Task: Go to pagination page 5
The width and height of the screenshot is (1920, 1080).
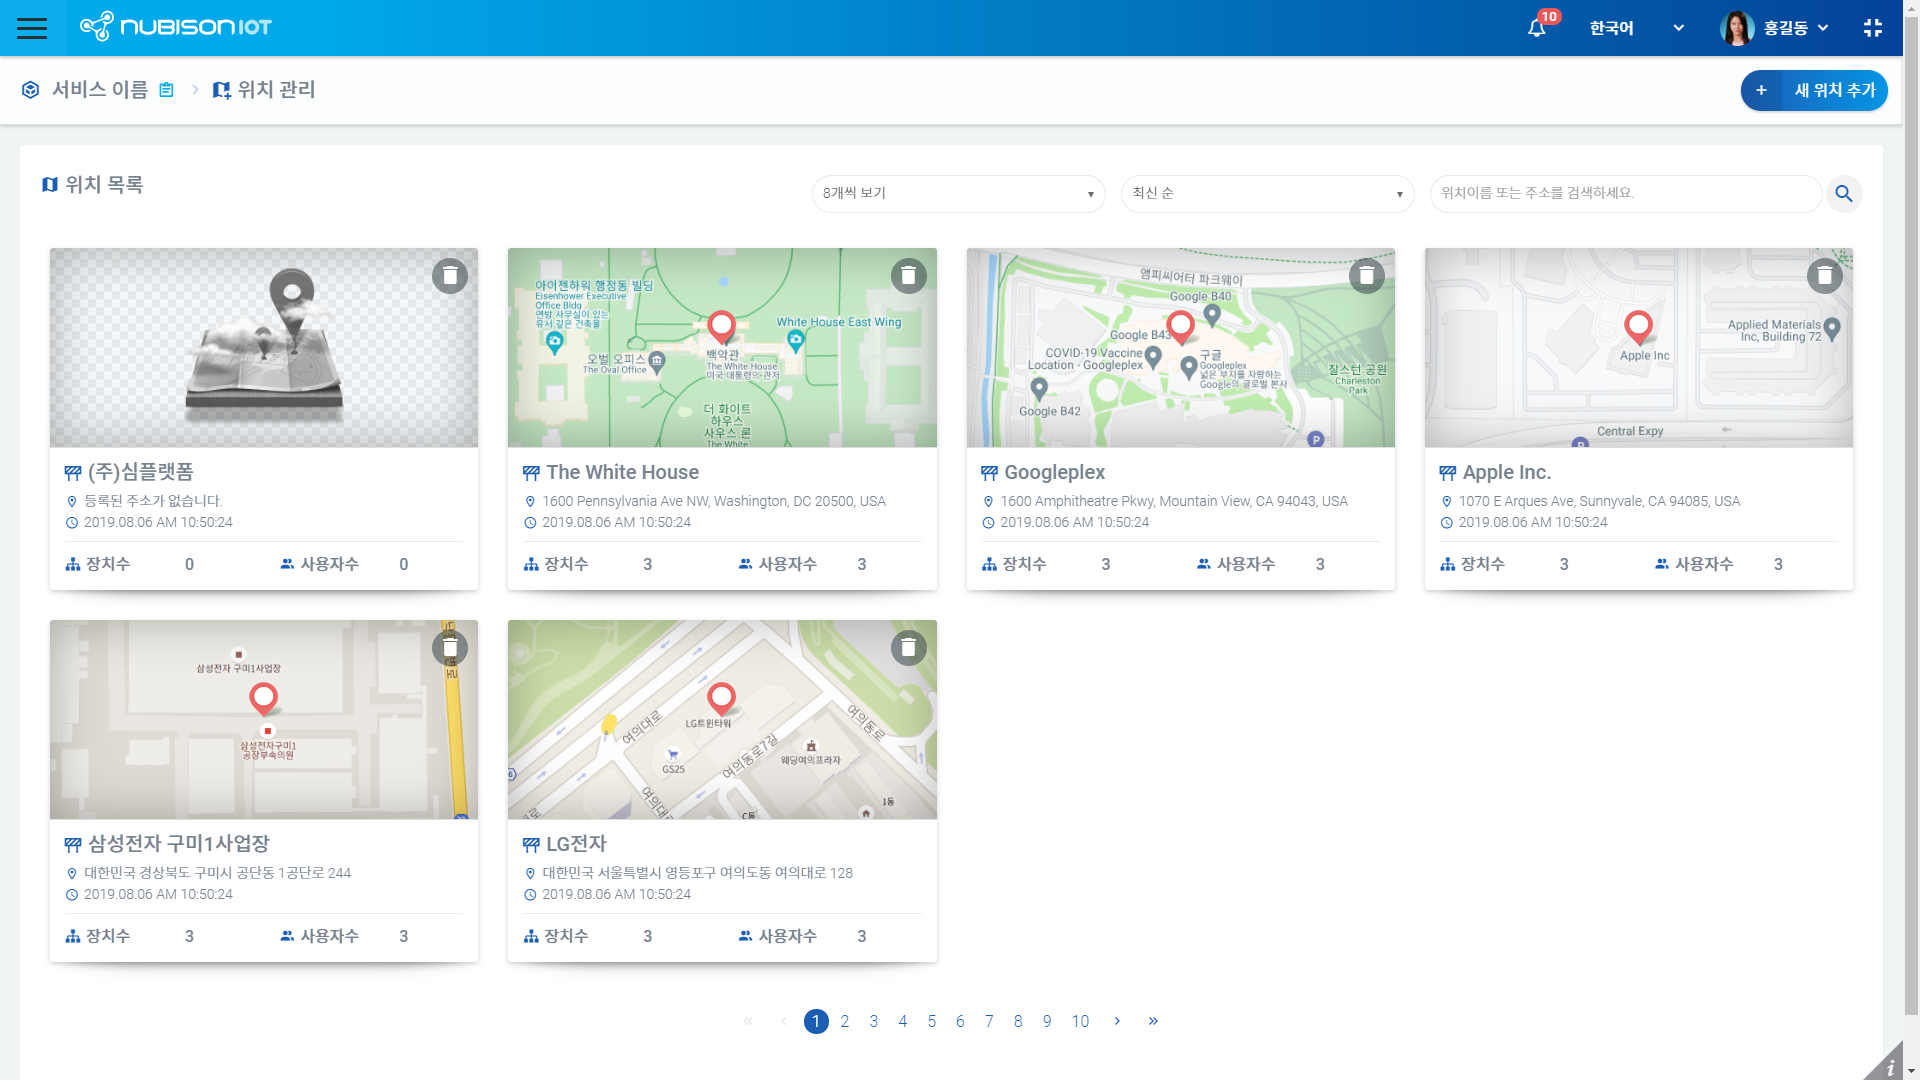Action: [x=931, y=1021]
